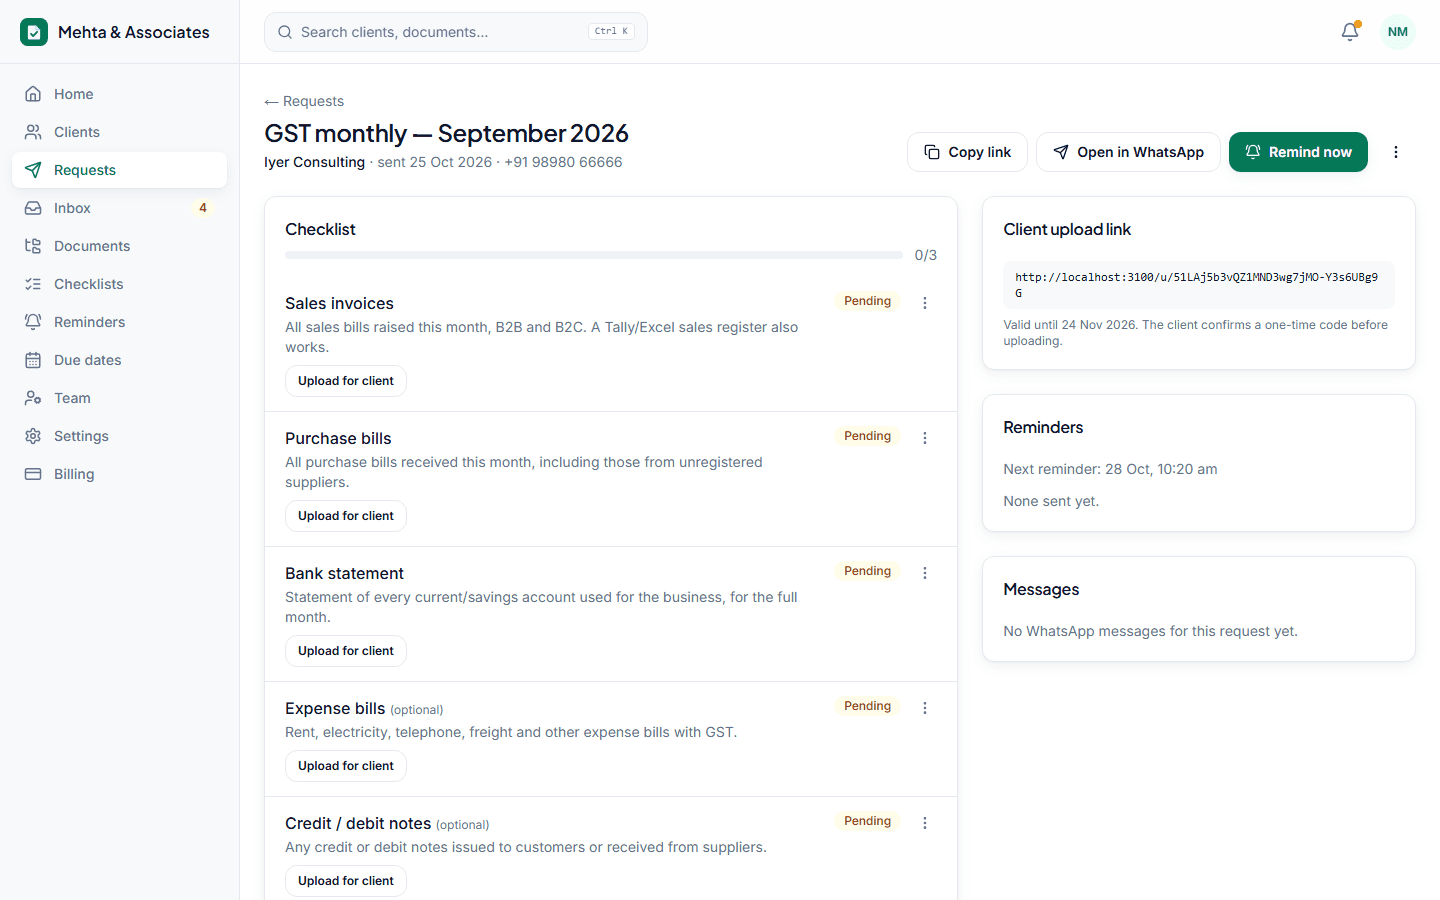Open the Purchase bills item menu
Viewport: 1440px width, 900px height.
[925, 438]
